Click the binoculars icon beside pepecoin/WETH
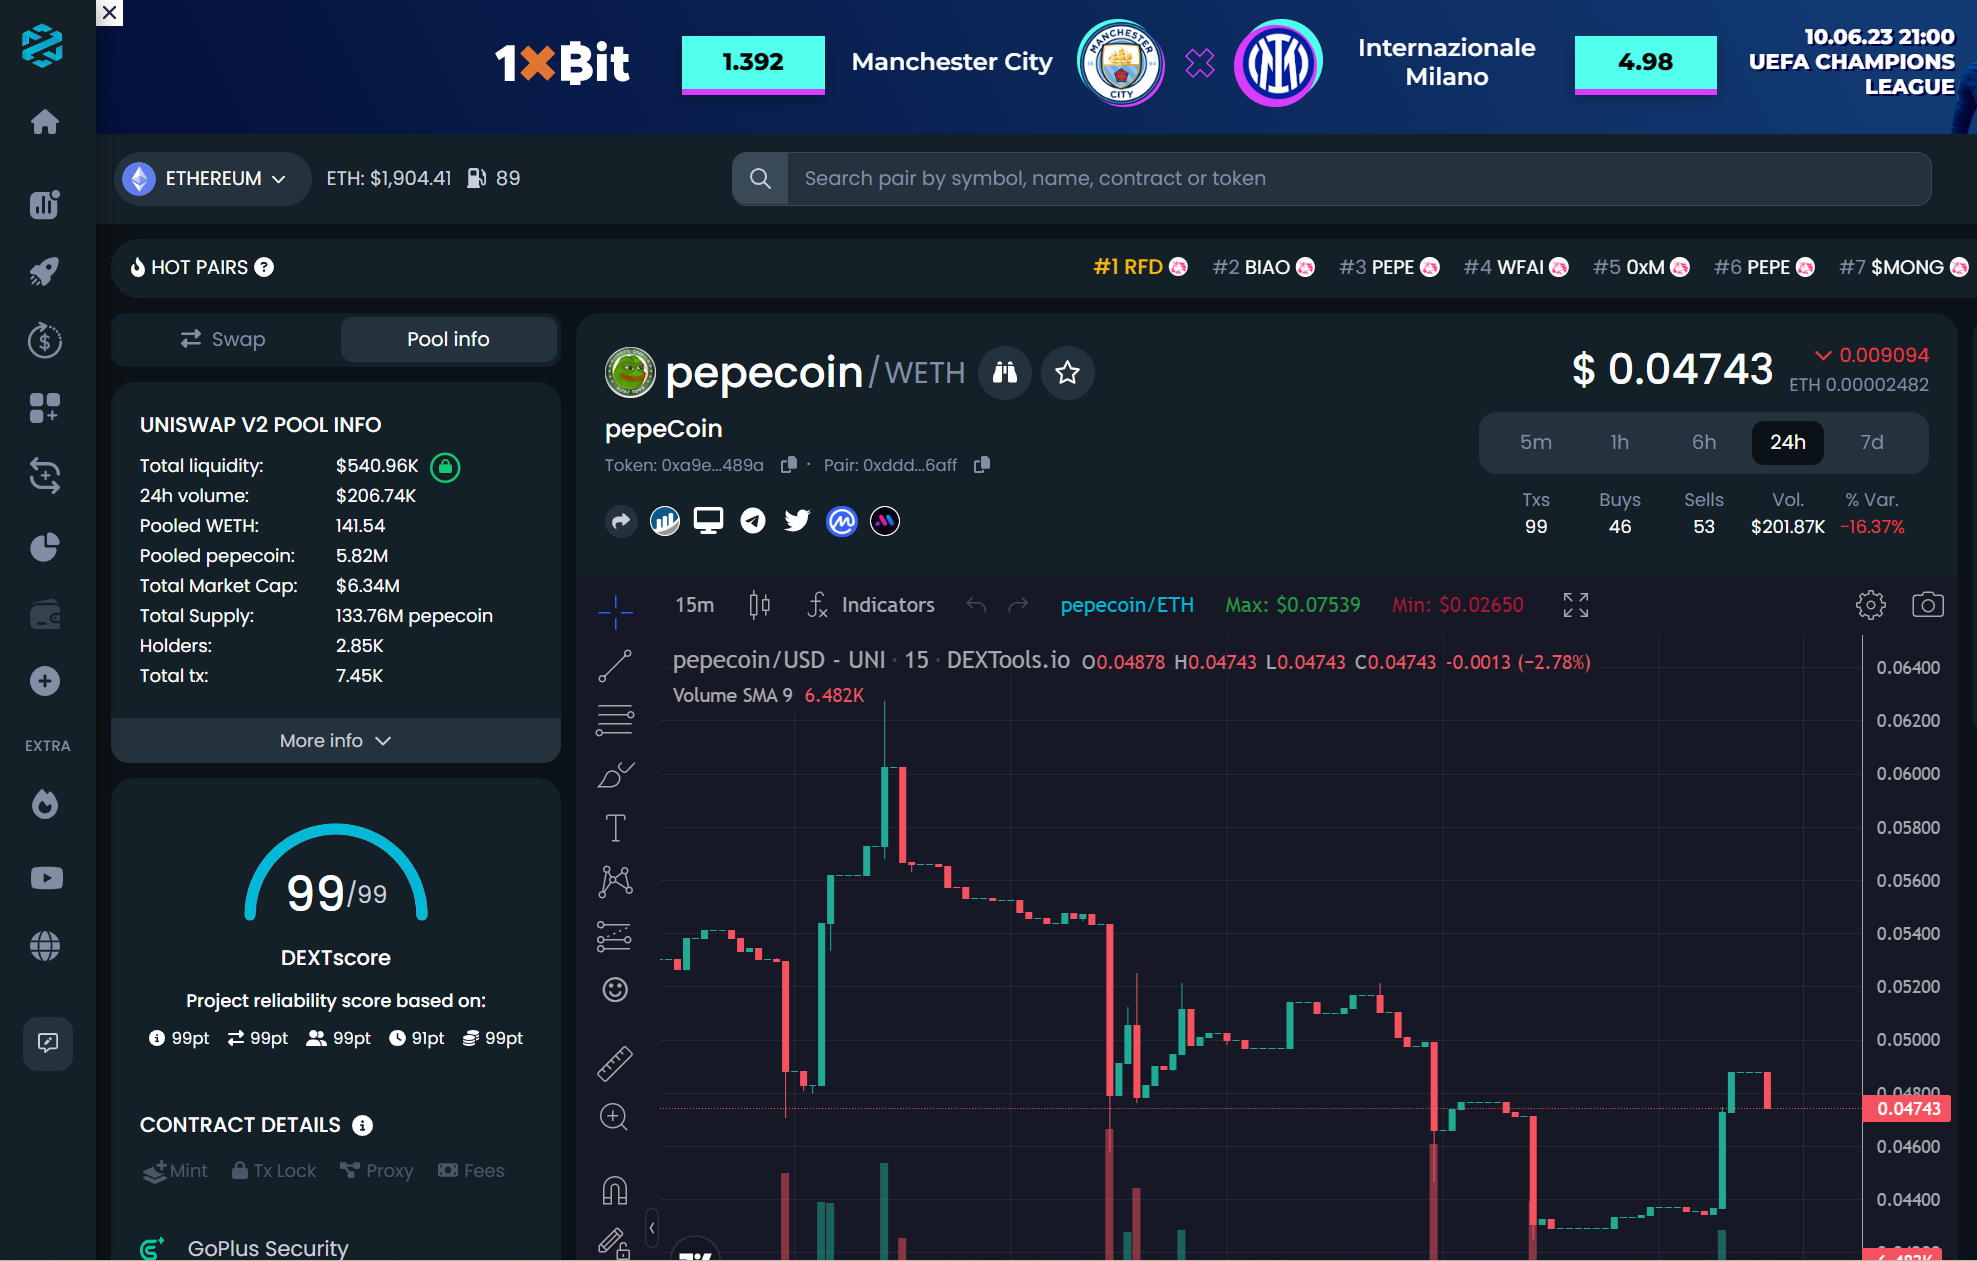This screenshot has width=1977, height=1261. [x=1005, y=373]
